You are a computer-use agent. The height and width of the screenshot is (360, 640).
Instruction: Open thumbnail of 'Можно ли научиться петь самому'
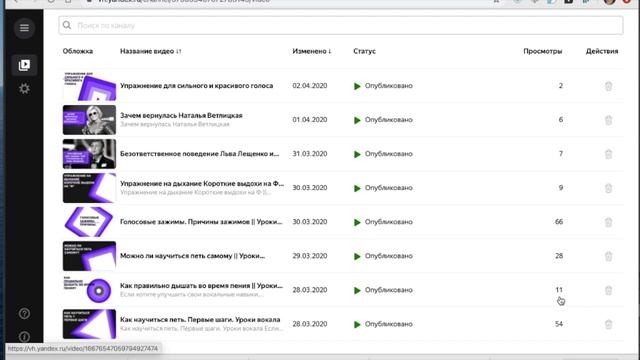click(x=89, y=256)
